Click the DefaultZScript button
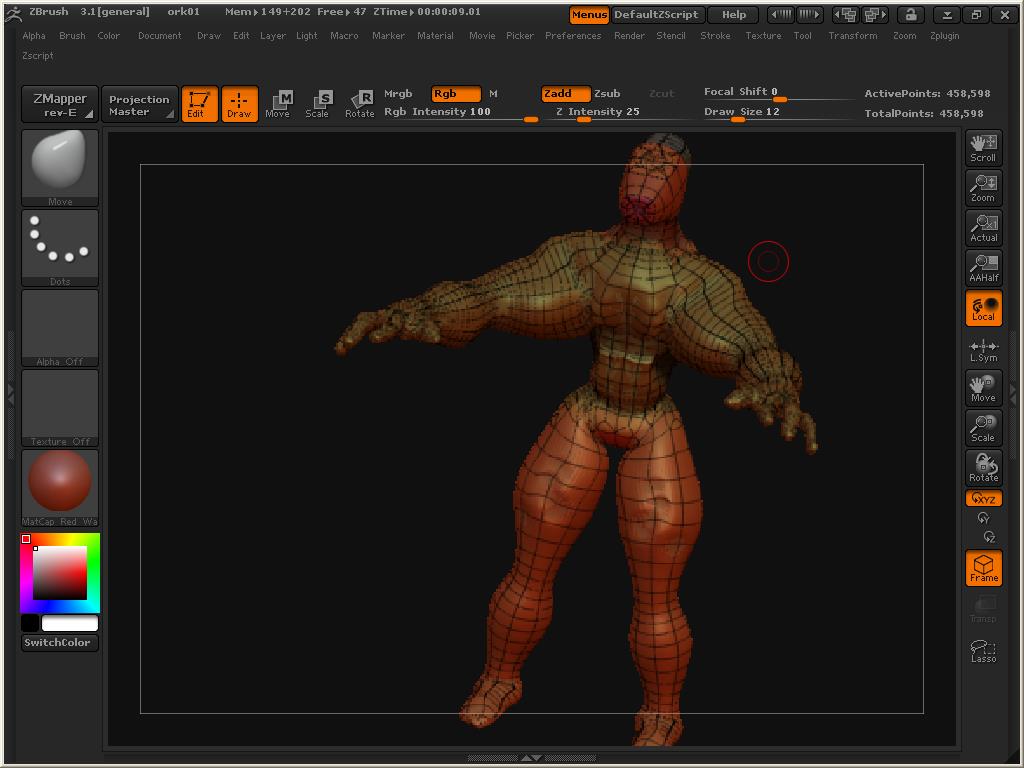Screen dimensions: 1024x768 tap(656, 14)
